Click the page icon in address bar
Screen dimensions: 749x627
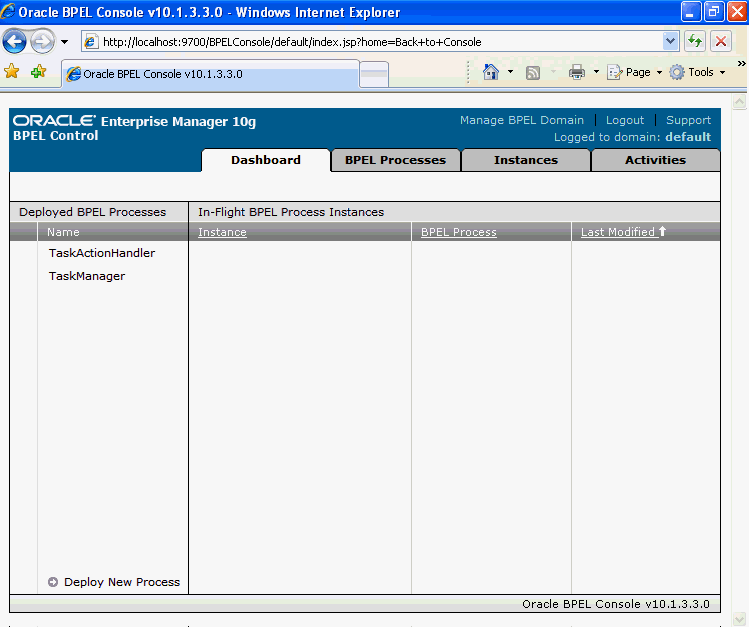[x=91, y=42]
